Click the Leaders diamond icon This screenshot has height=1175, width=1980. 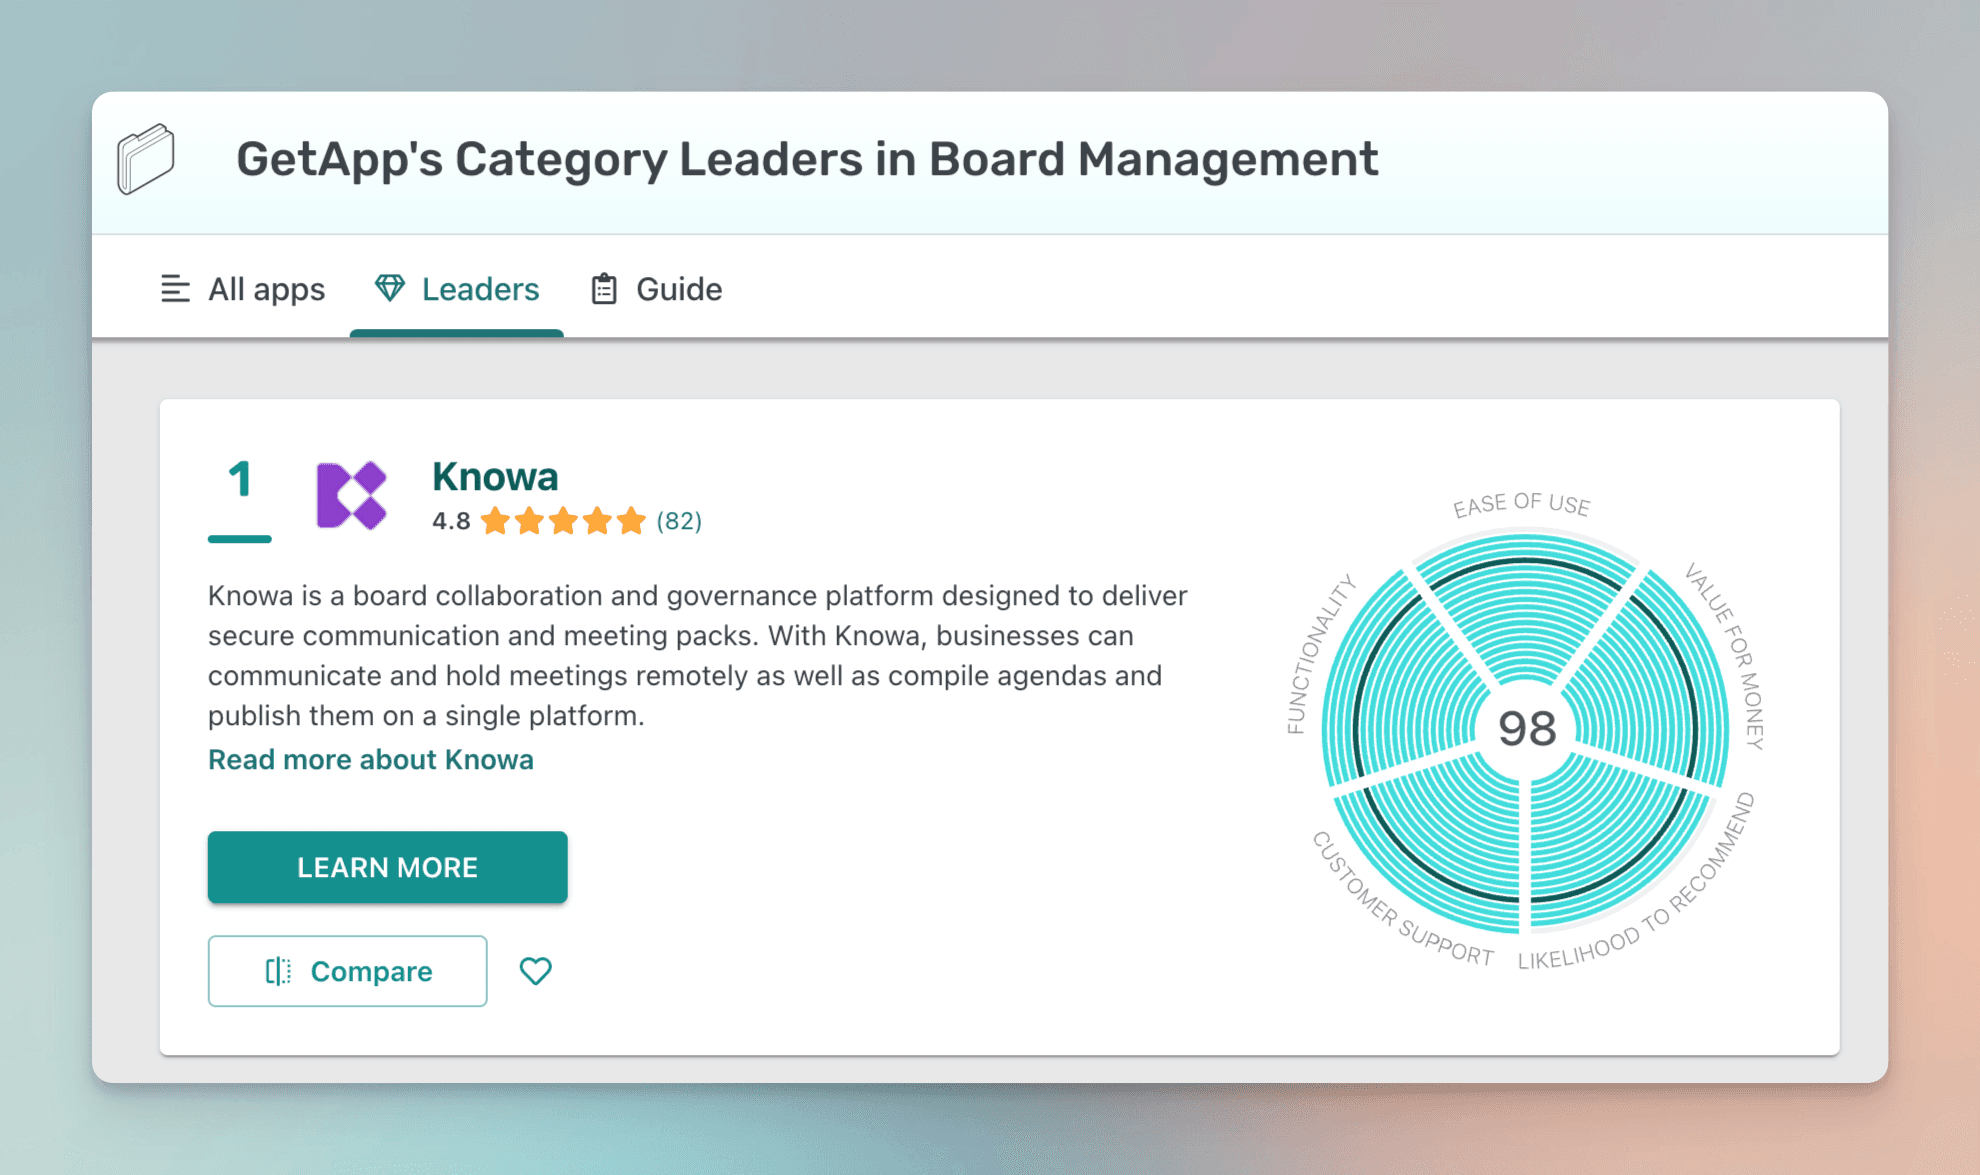[389, 288]
